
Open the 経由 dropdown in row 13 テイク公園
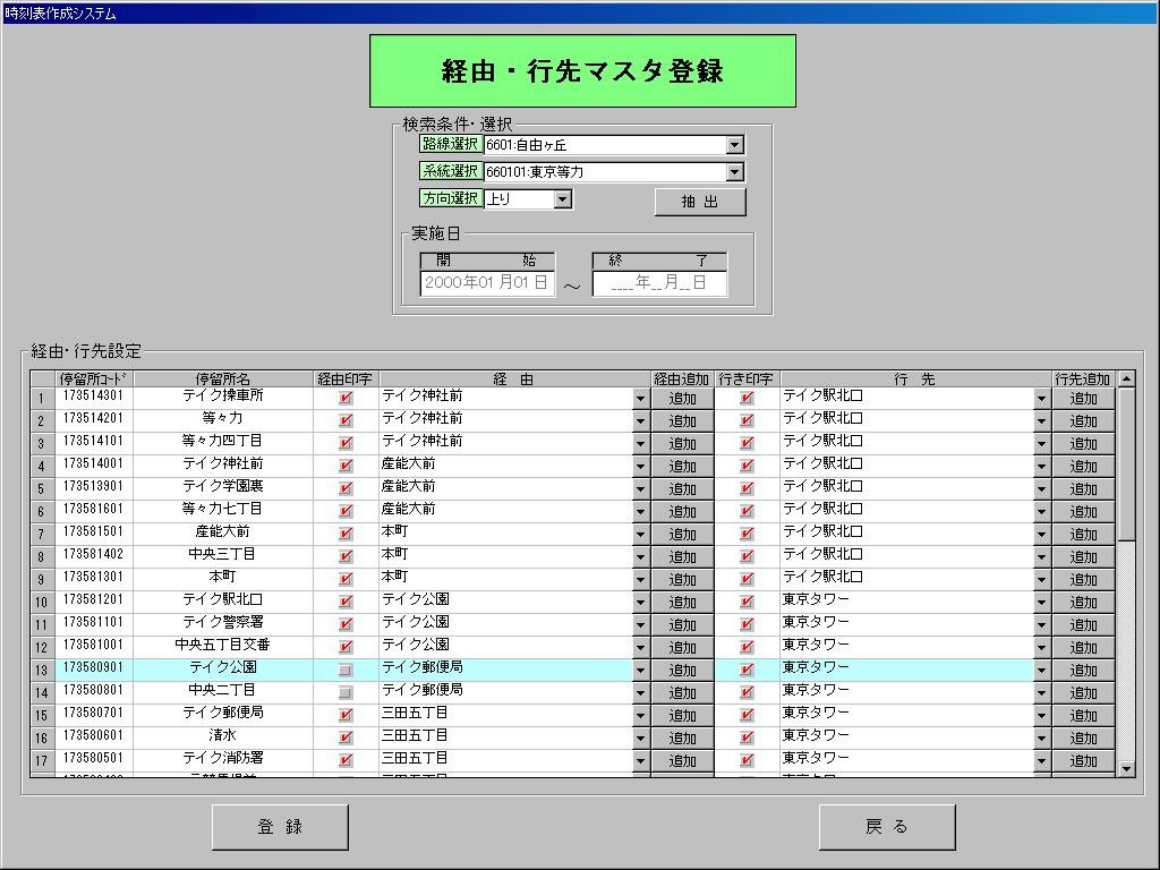(x=641, y=670)
